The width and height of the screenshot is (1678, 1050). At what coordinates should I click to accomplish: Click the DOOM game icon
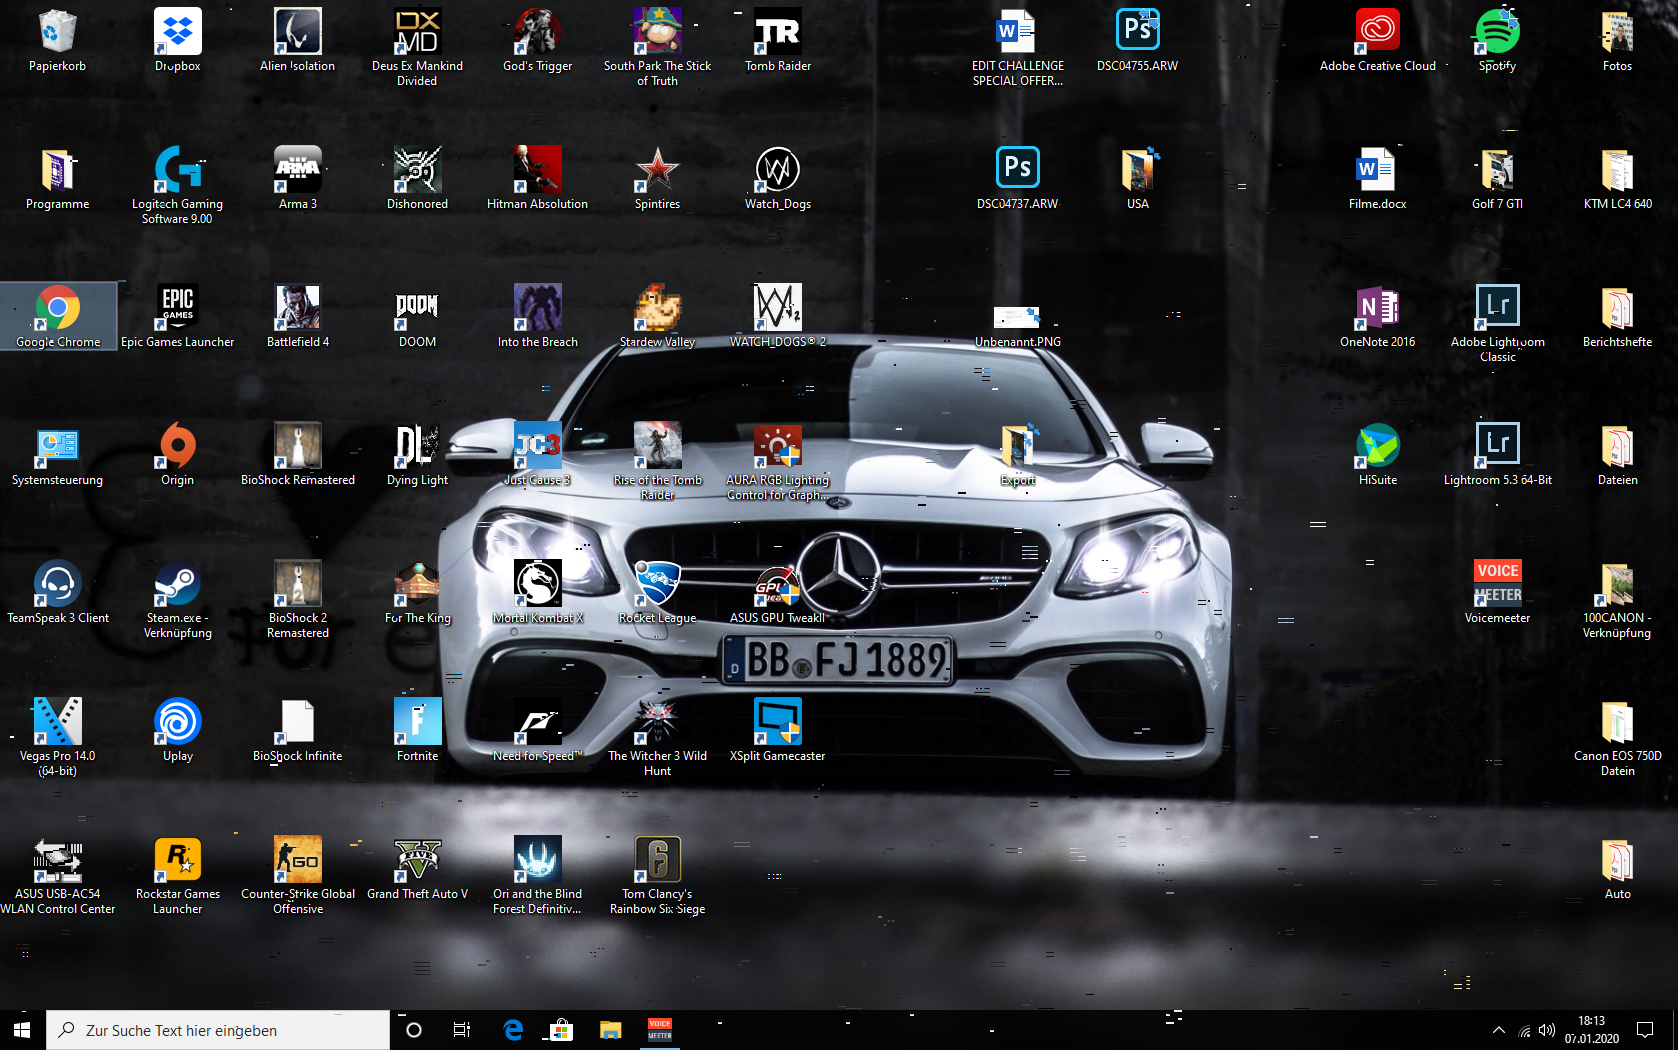pos(418,307)
